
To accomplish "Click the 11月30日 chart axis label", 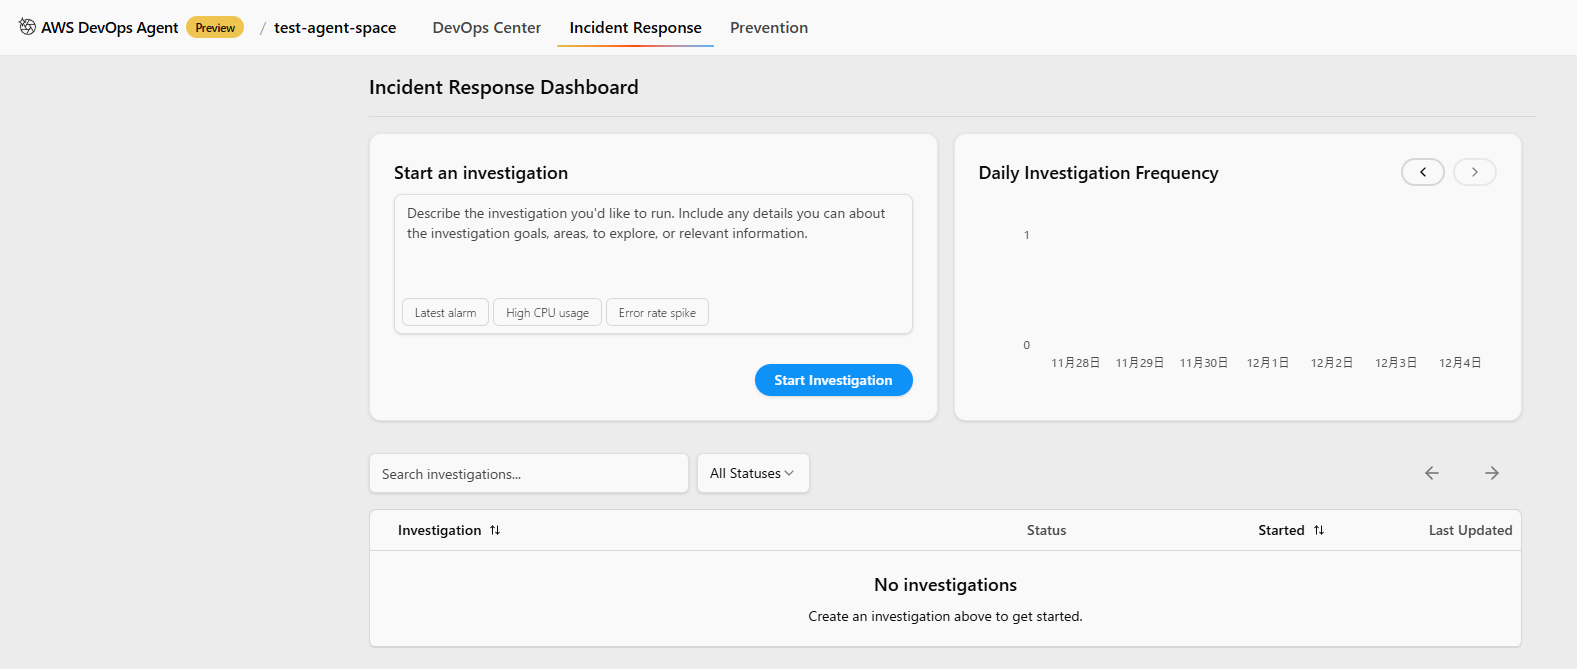I will (1203, 362).
